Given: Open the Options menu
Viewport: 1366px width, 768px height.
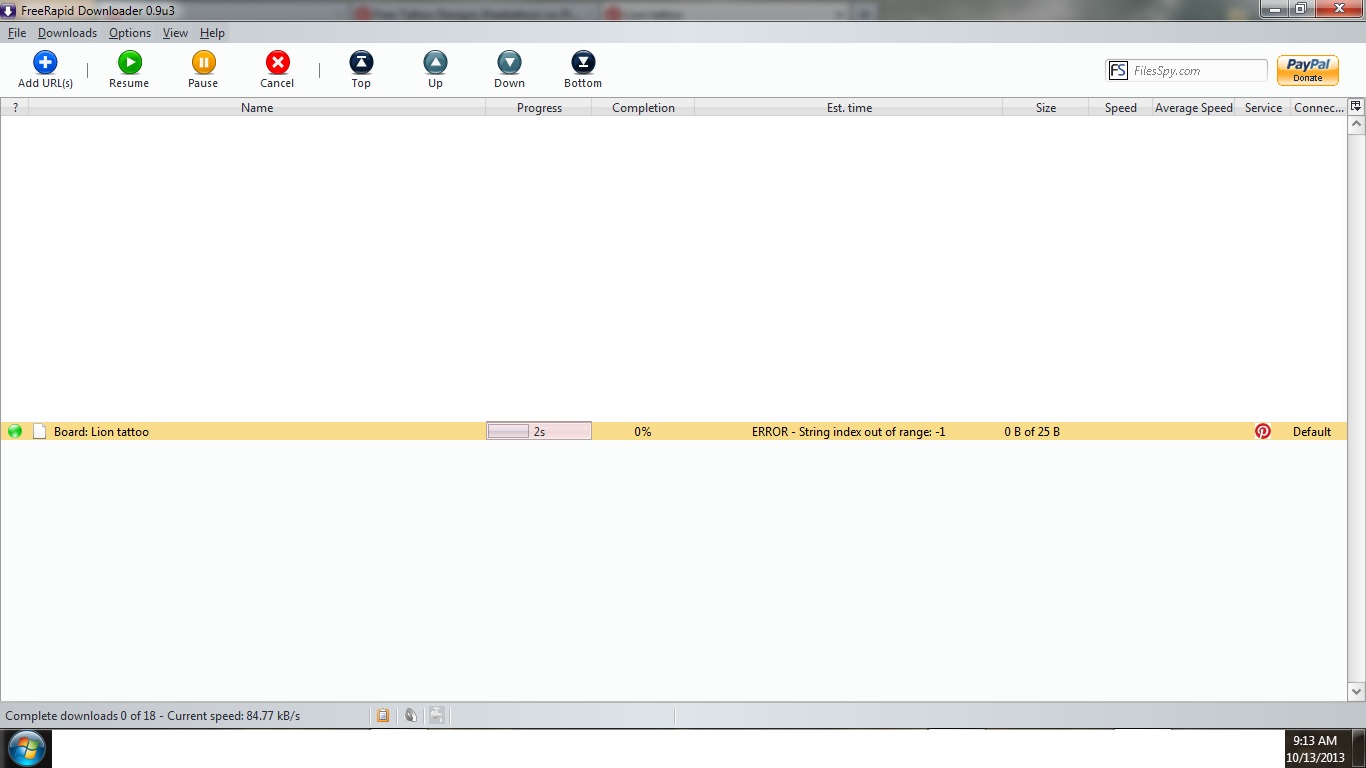Looking at the screenshot, I should (x=130, y=33).
